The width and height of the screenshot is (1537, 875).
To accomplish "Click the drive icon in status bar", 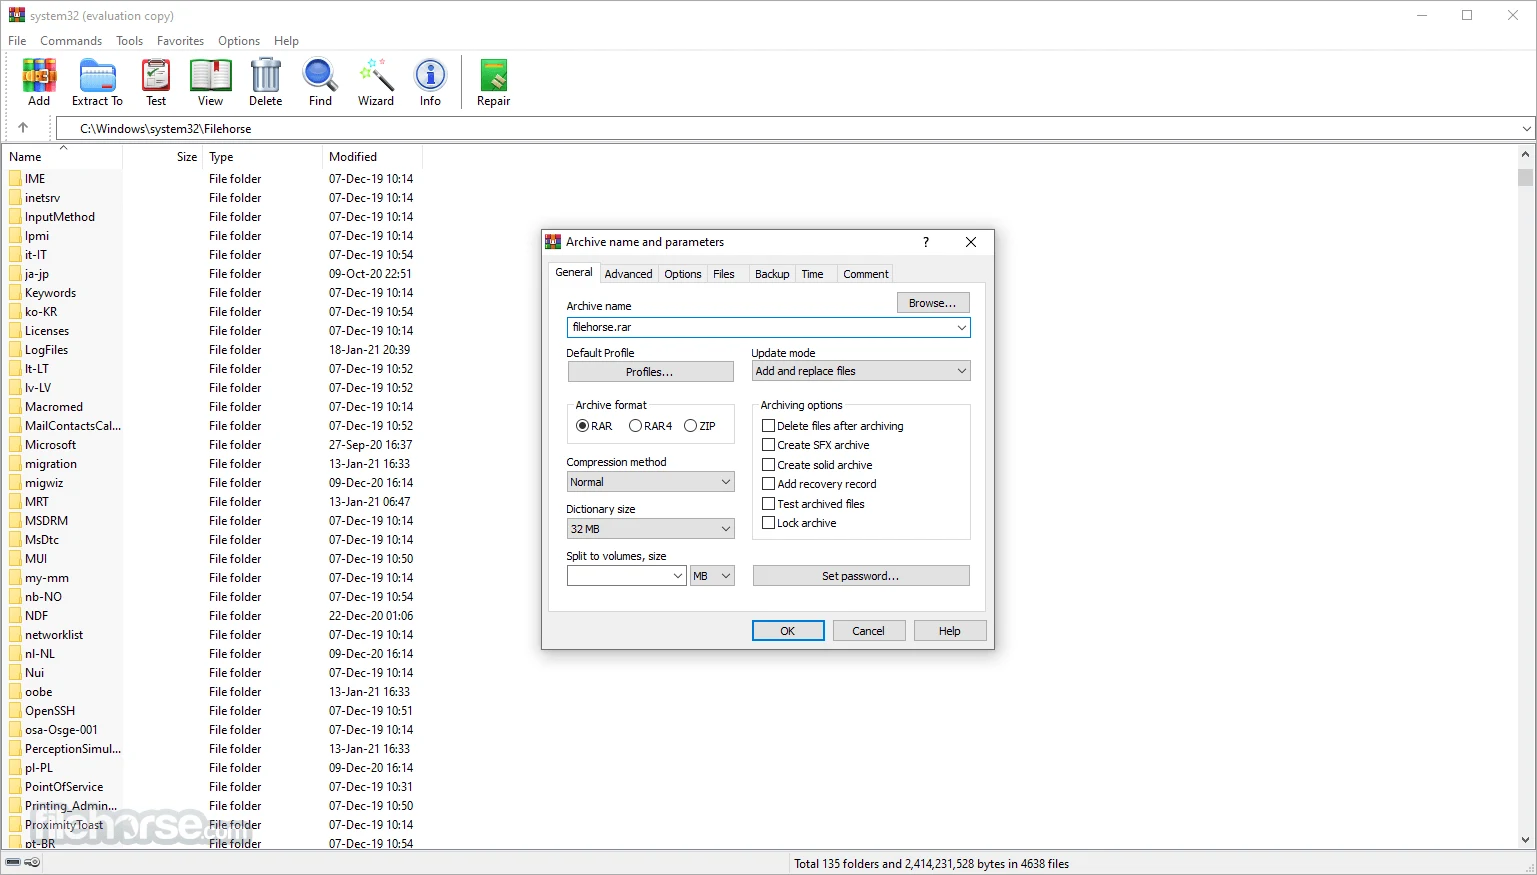I will (13, 862).
